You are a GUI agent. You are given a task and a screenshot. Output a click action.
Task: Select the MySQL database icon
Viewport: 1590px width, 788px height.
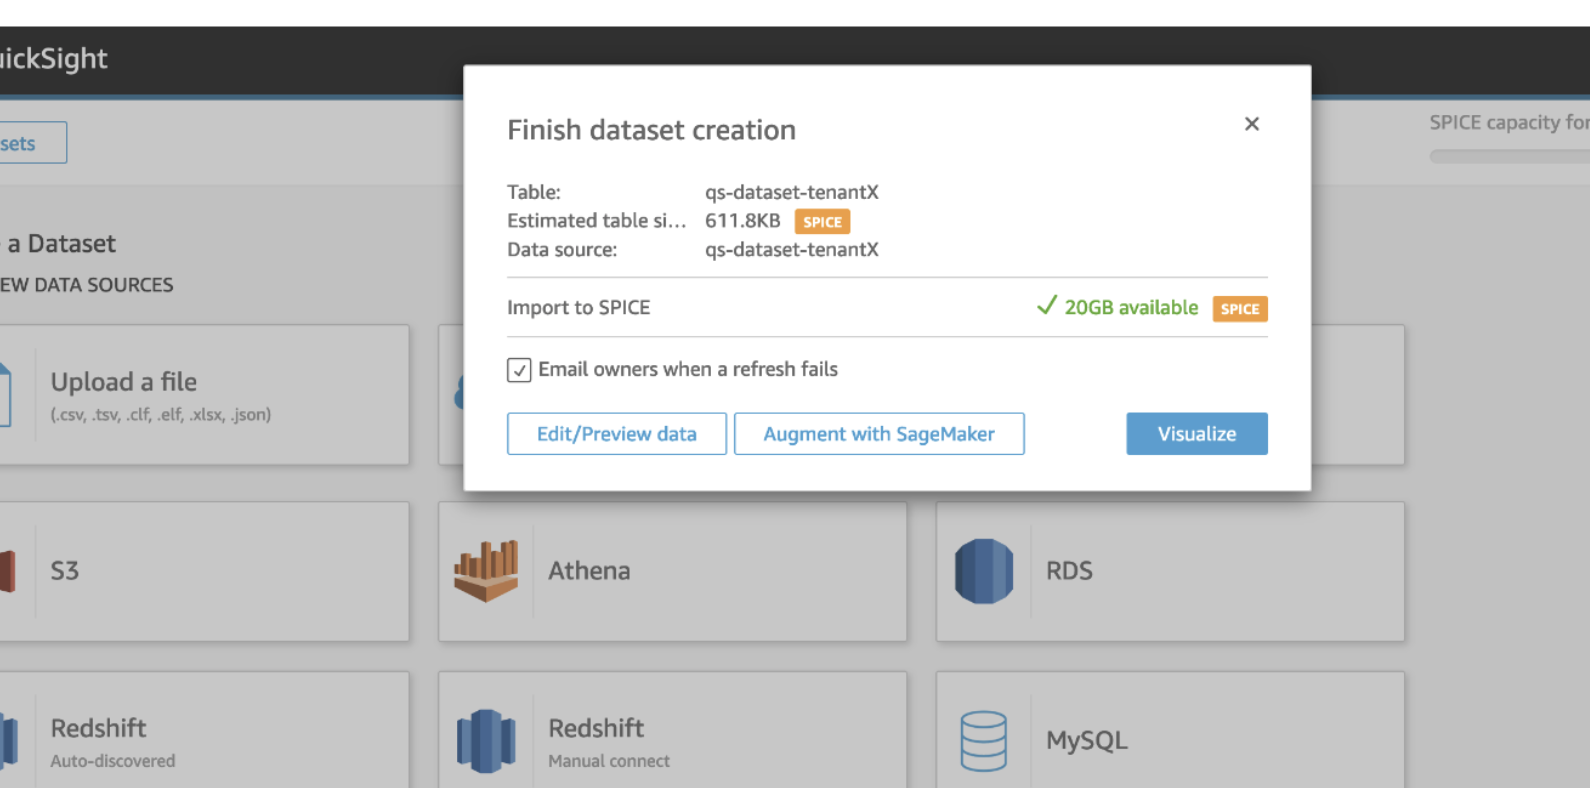[983, 741]
